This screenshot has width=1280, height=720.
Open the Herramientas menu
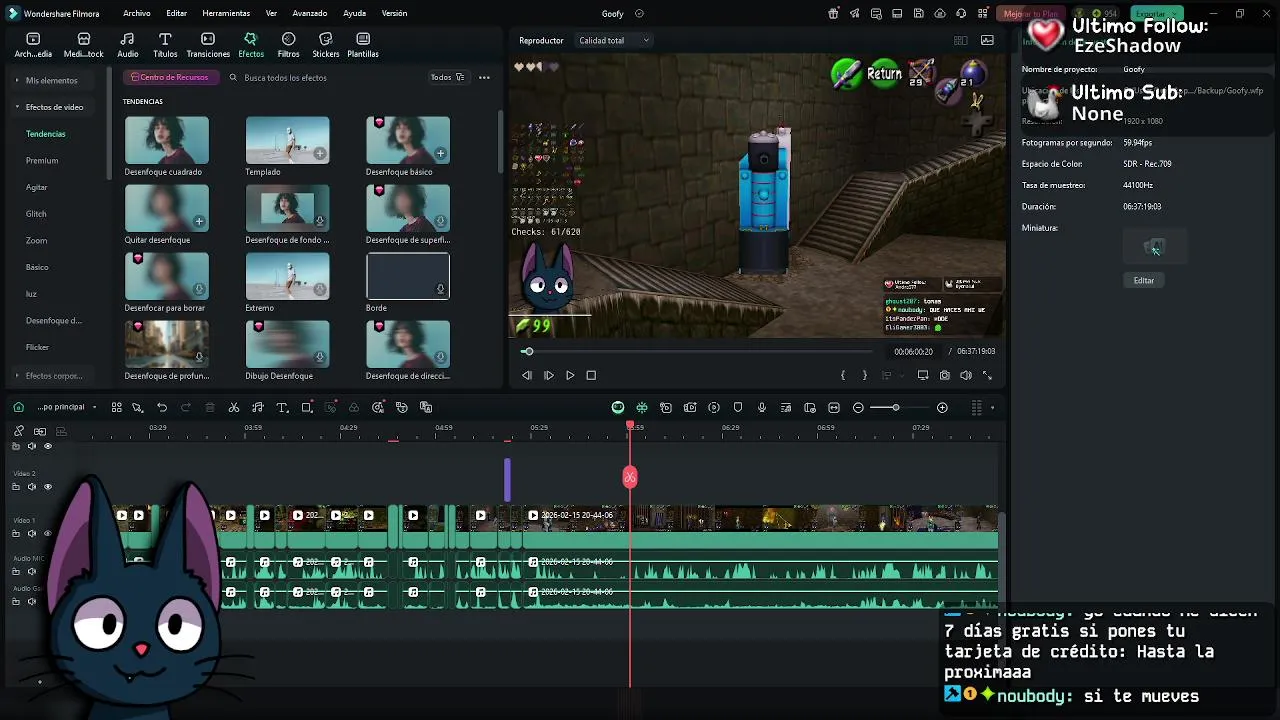226,13
